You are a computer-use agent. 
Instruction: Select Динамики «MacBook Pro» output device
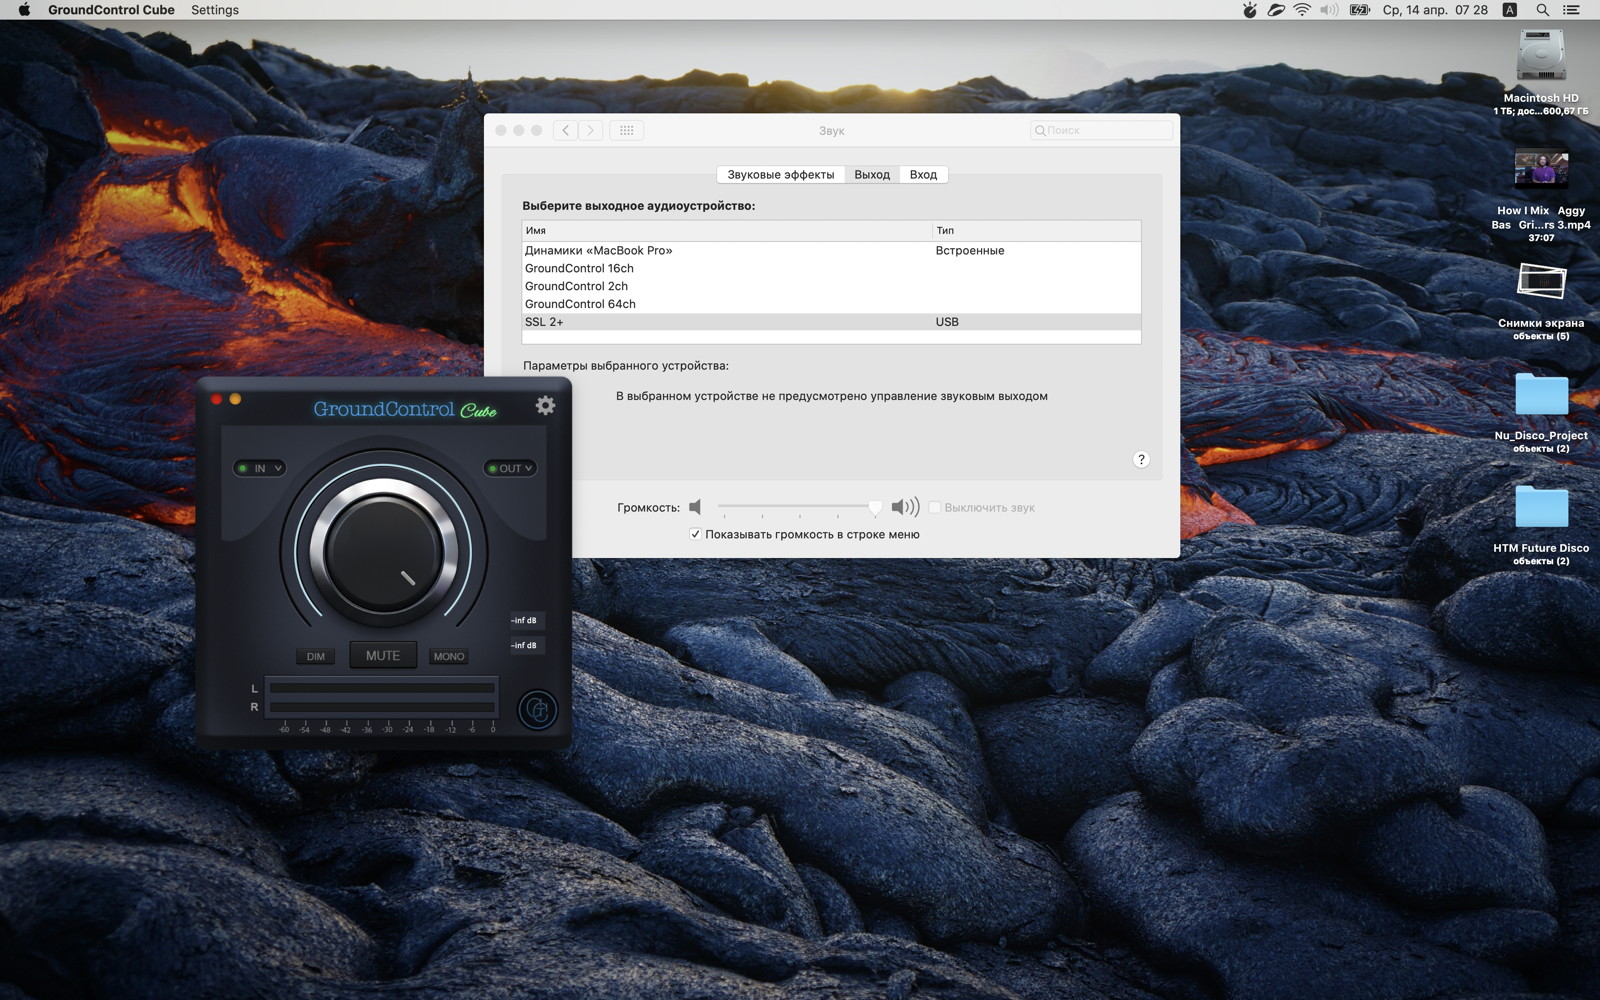(x=831, y=250)
